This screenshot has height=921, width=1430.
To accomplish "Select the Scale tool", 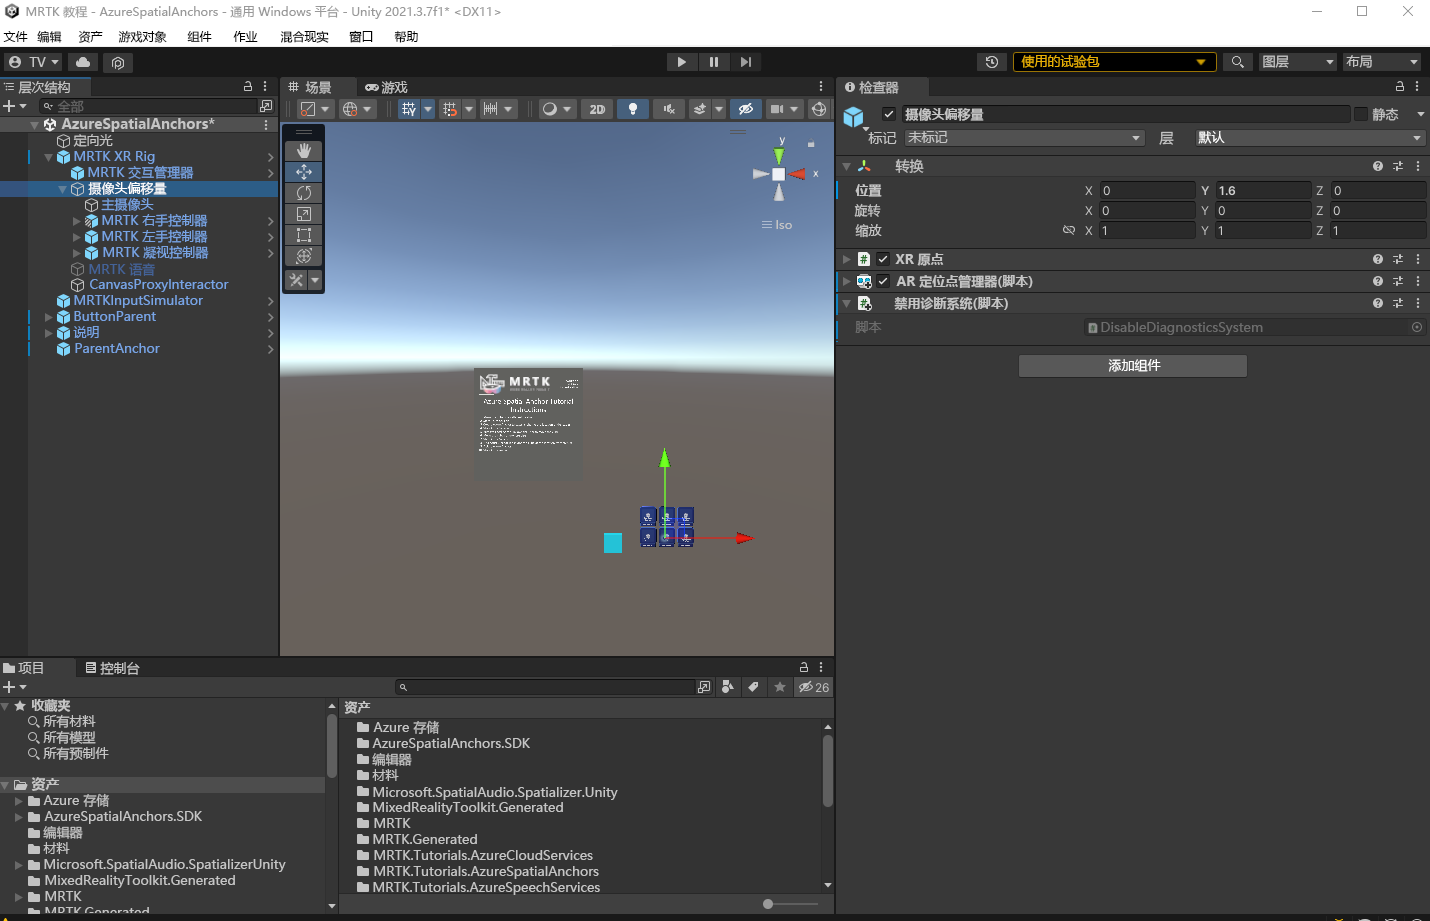I will pyautogui.click(x=304, y=214).
